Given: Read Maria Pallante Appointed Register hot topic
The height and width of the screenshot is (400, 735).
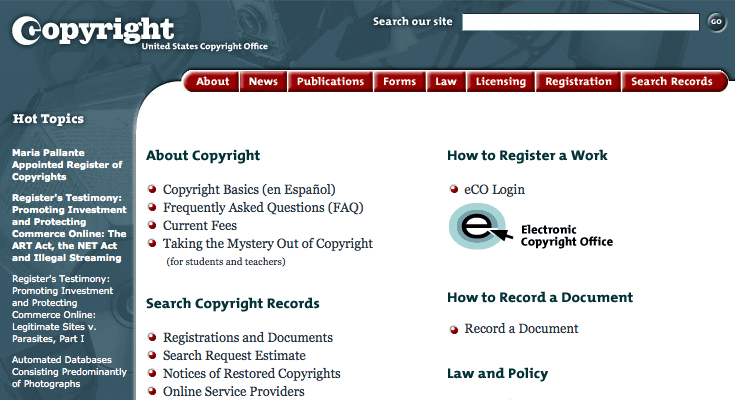Looking at the screenshot, I should pyautogui.click(x=67, y=165).
